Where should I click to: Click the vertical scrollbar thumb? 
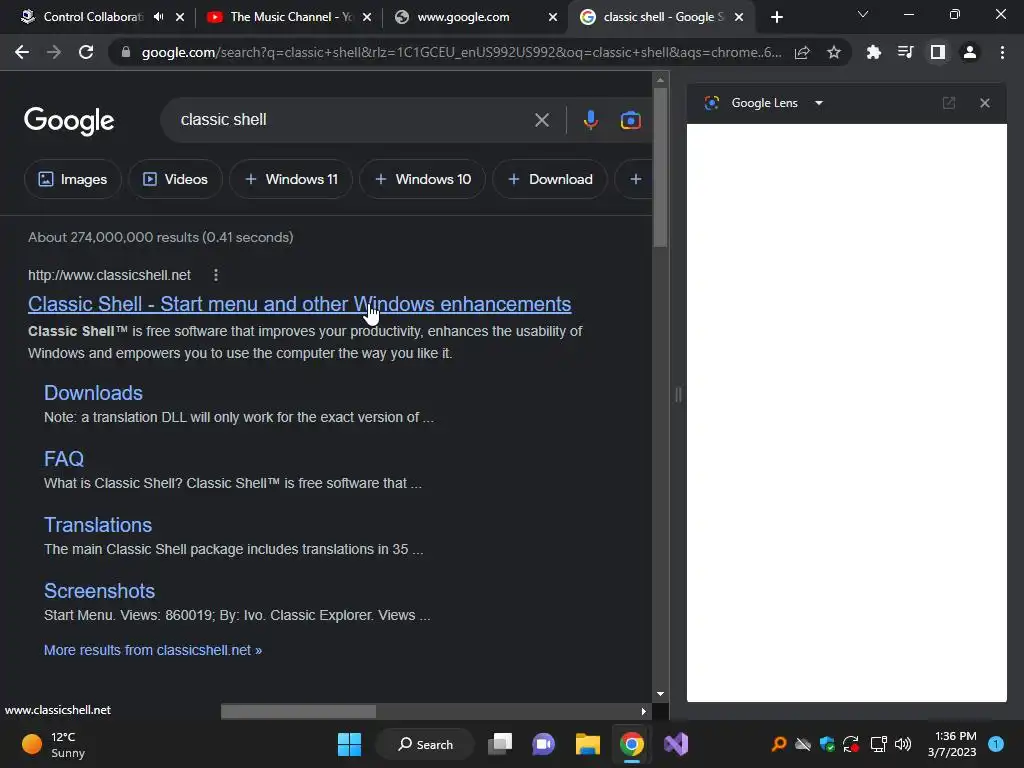coord(660,167)
